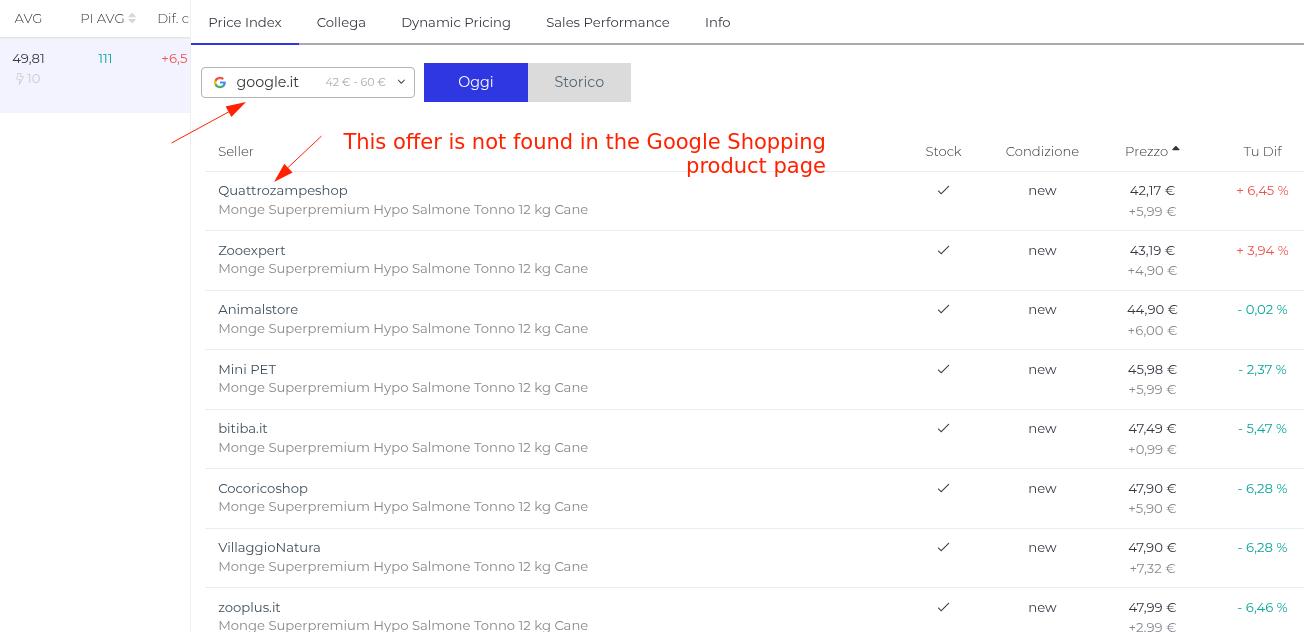
Task: Switch to the Sales Performance tab
Action: click(x=607, y=22)
